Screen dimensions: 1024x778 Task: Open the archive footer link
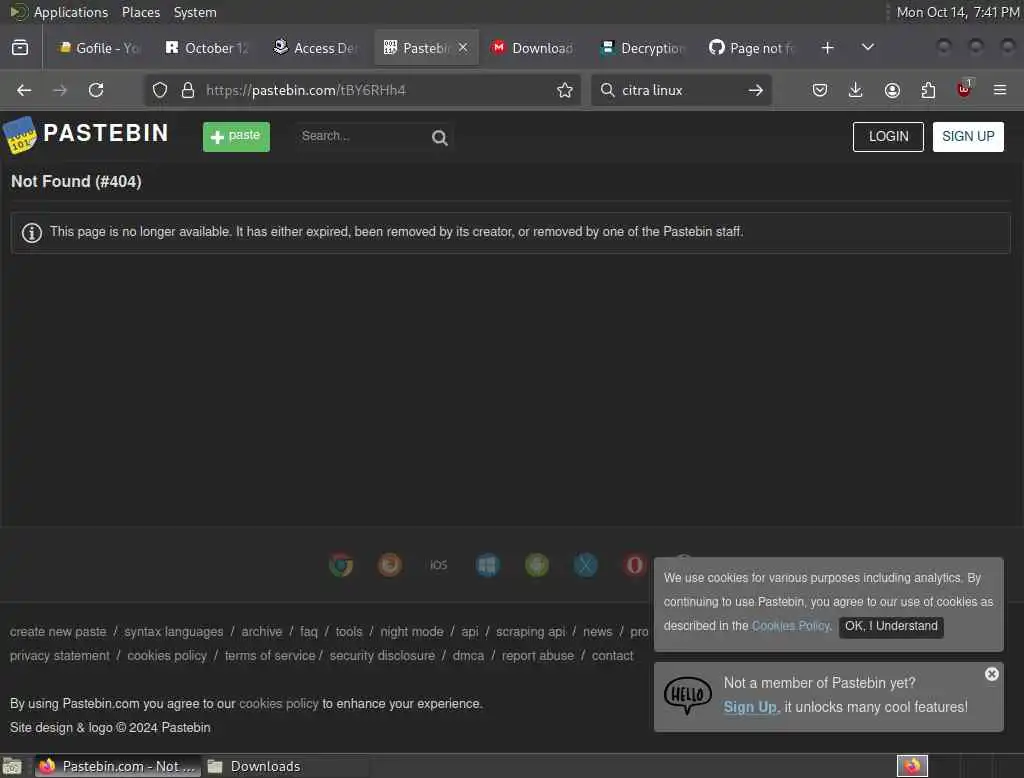[x=262, y=632]
